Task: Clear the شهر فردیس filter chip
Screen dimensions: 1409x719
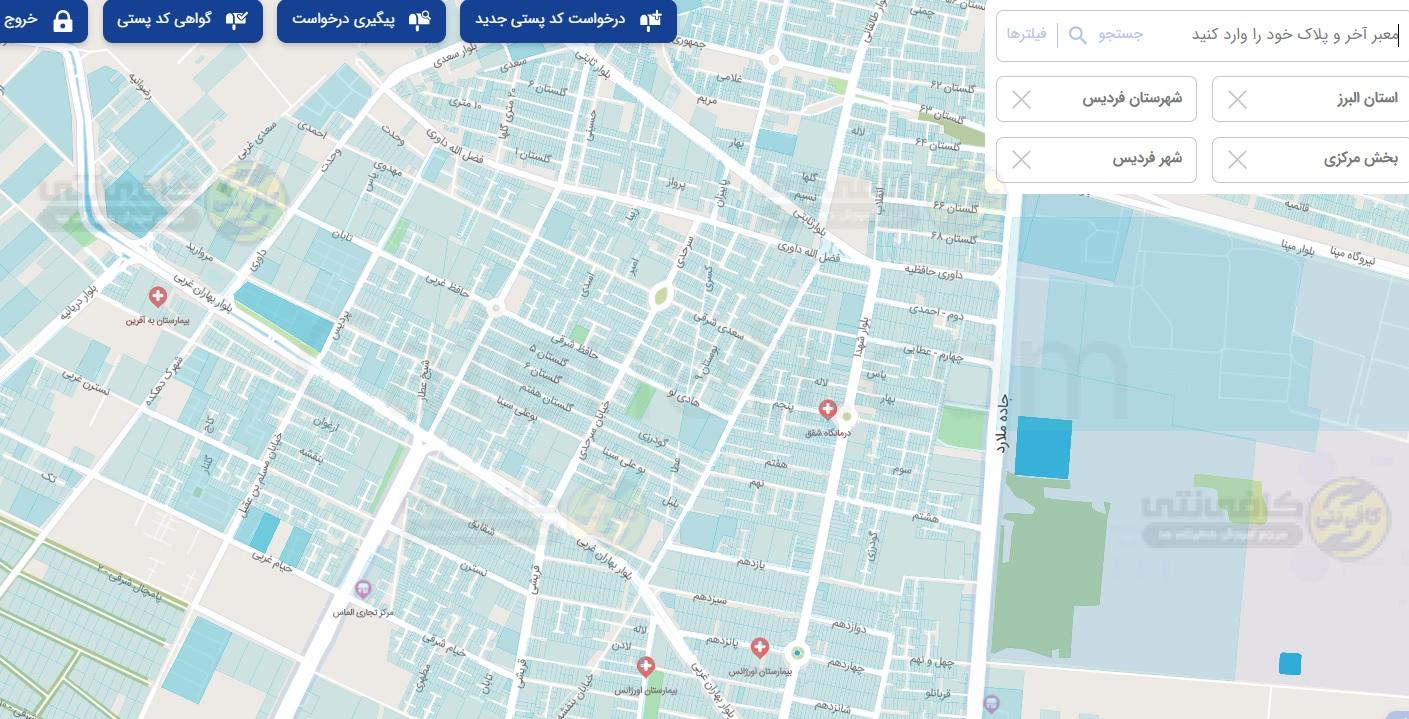Action: 1021,160
